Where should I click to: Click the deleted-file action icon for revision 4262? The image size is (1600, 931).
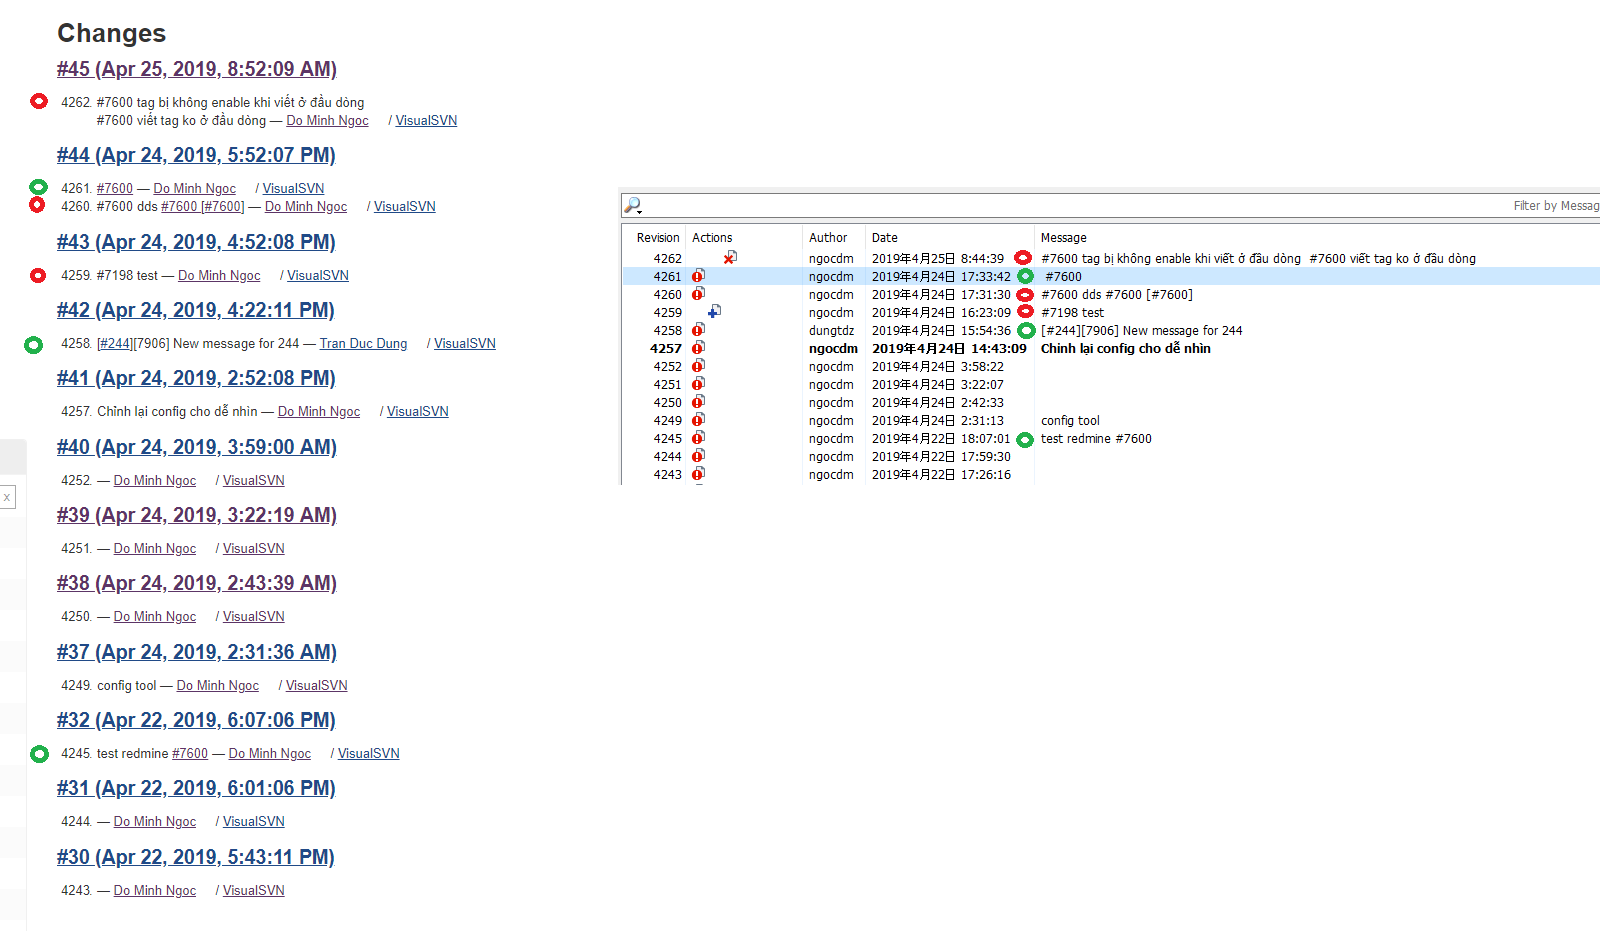730,258
